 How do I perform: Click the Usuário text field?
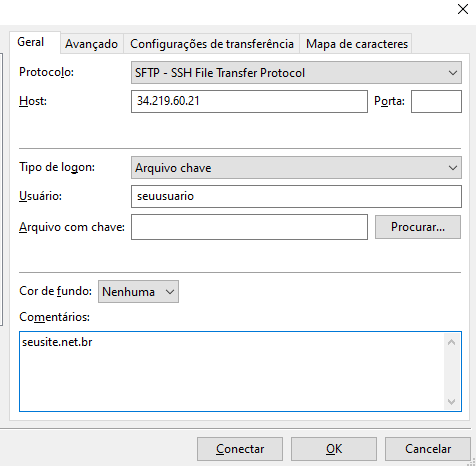pyautogui.click(x=296, y=196)
